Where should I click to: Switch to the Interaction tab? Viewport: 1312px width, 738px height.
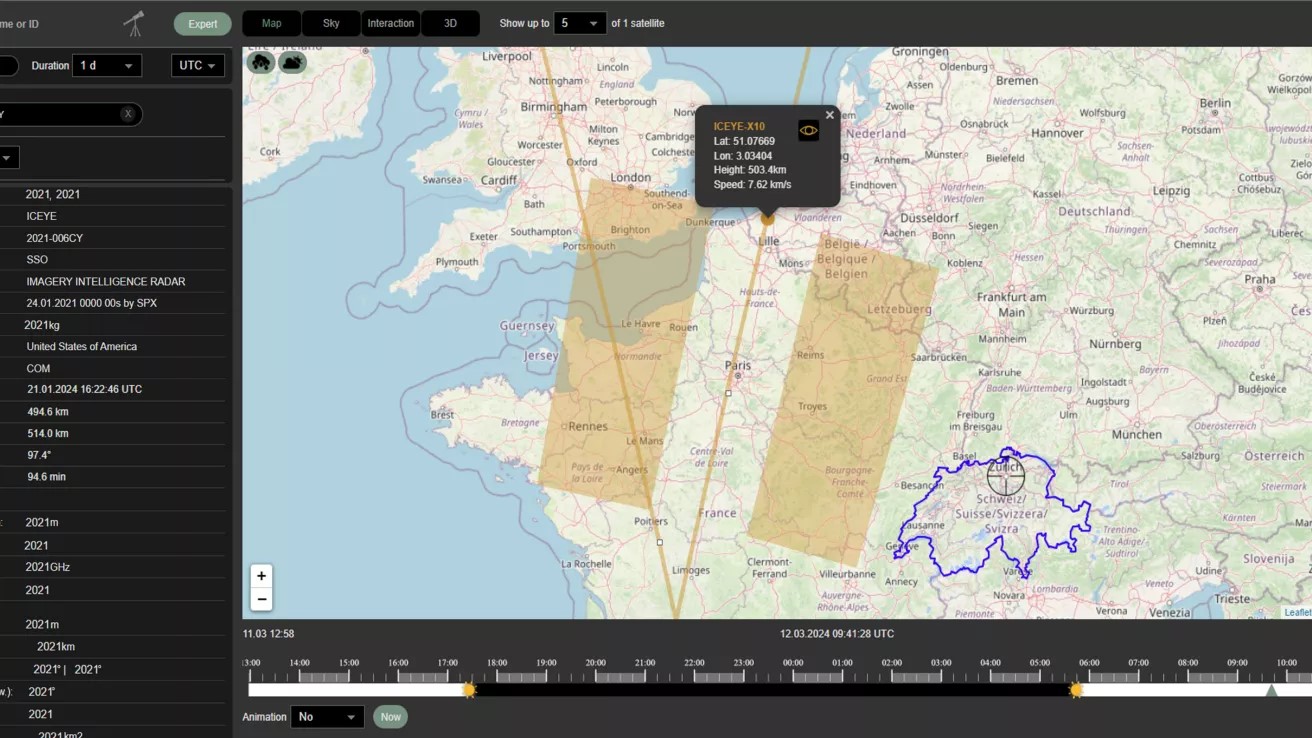point(391,23)
